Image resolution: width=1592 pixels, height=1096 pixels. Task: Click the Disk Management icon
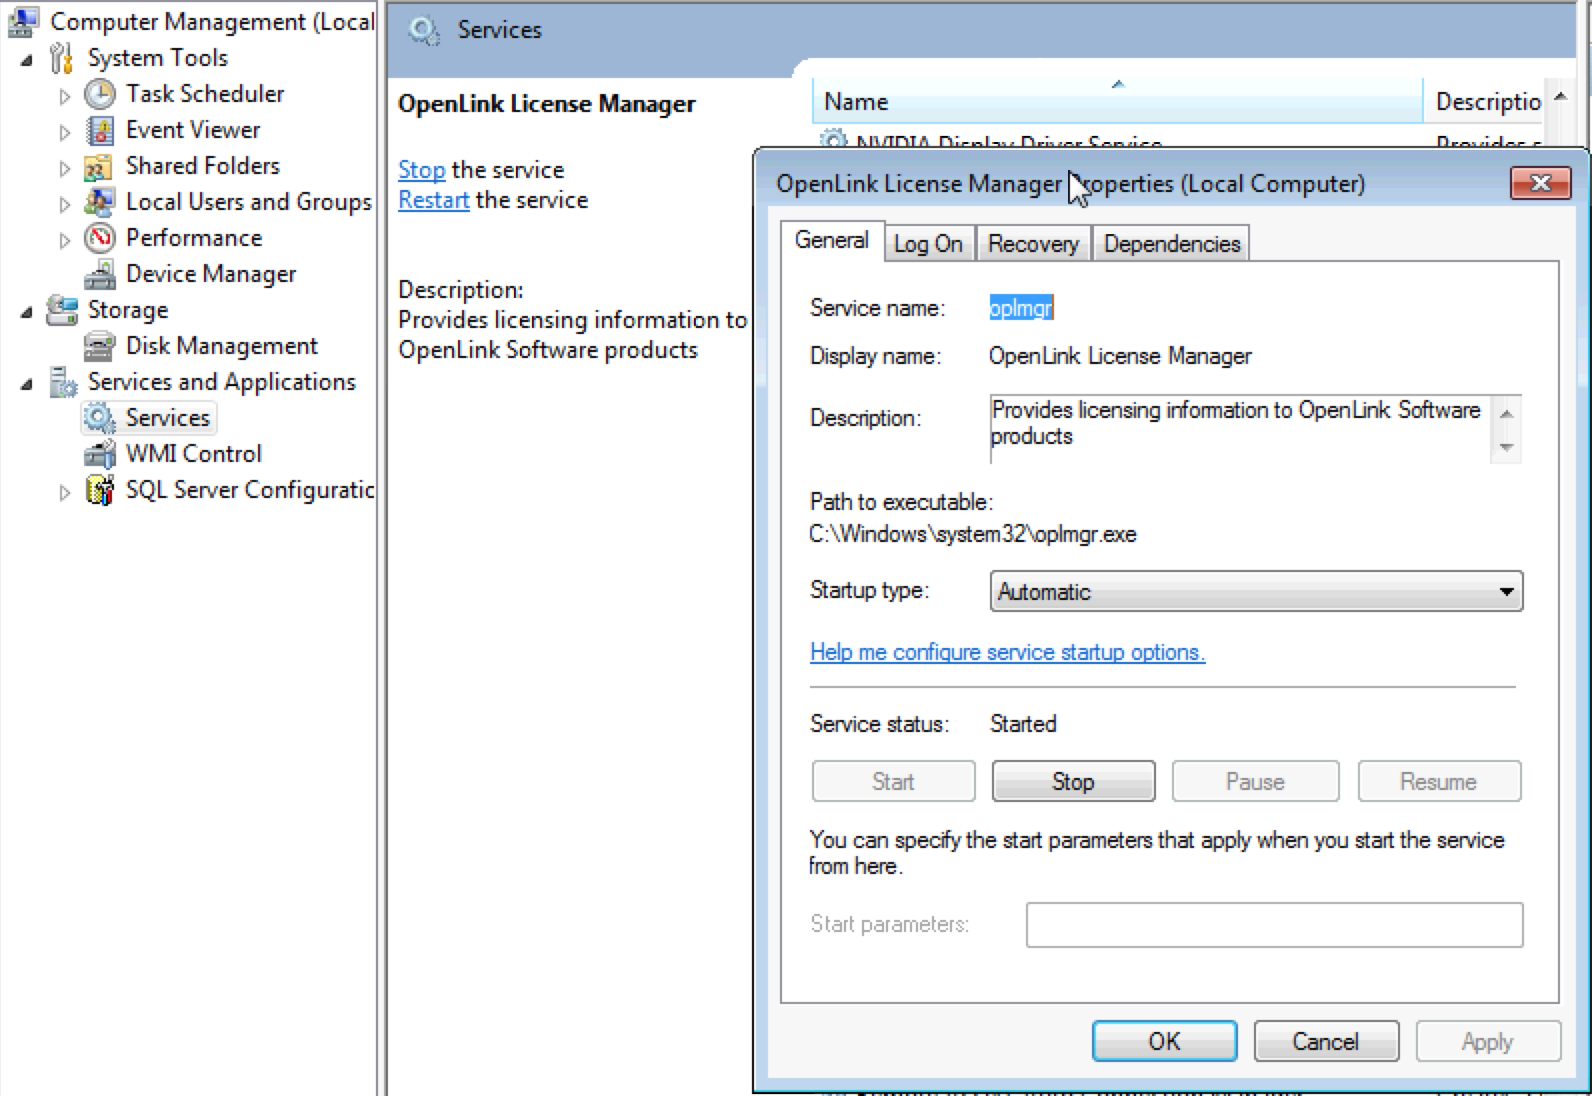pyautogui.click(x=99, y=346)
